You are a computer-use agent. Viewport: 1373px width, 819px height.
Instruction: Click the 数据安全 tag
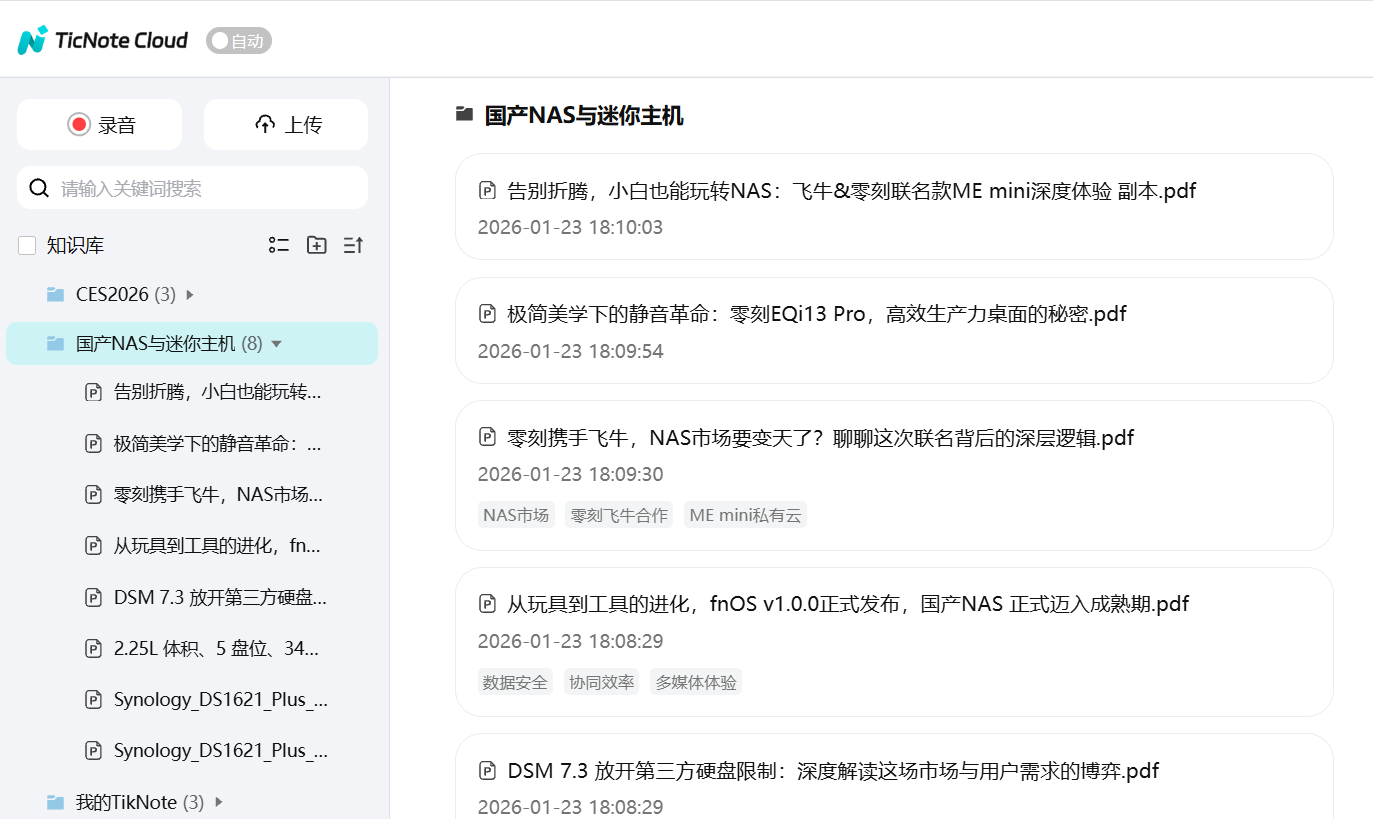tap(515, 682)
